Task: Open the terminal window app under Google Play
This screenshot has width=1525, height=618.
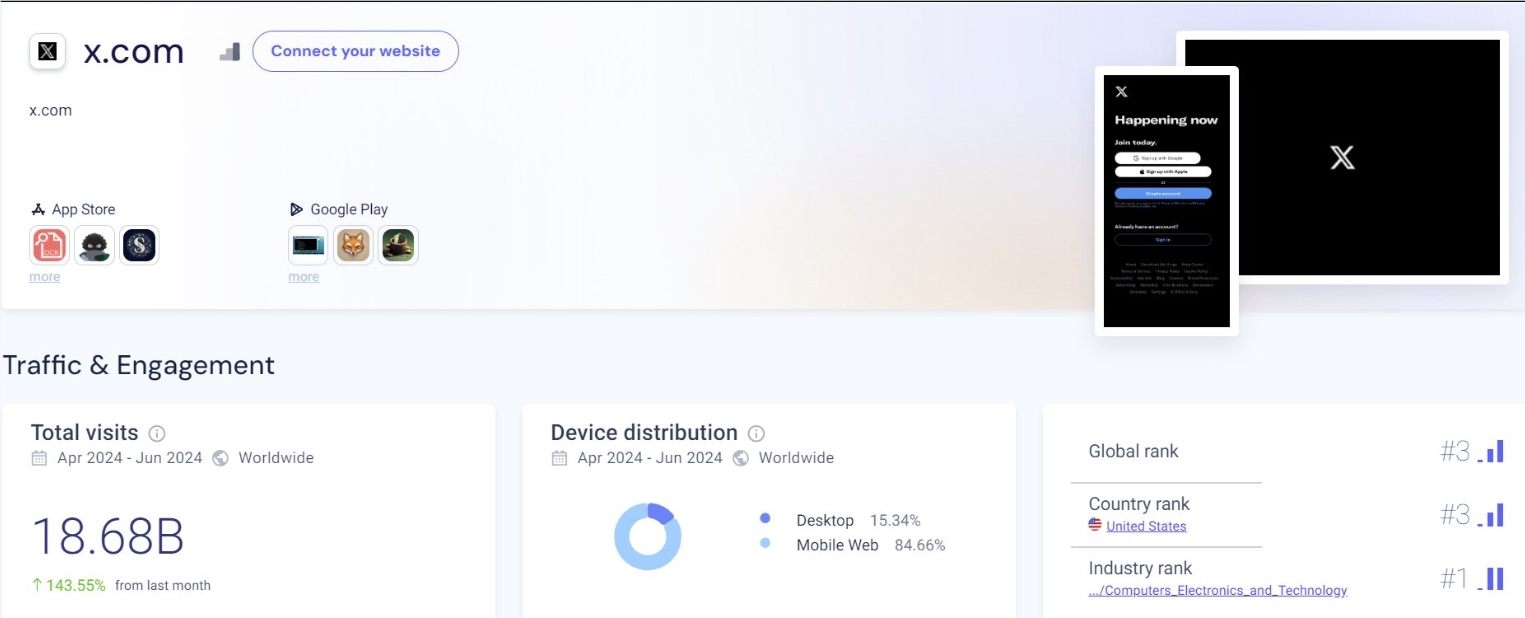Action: click(308, 245)
